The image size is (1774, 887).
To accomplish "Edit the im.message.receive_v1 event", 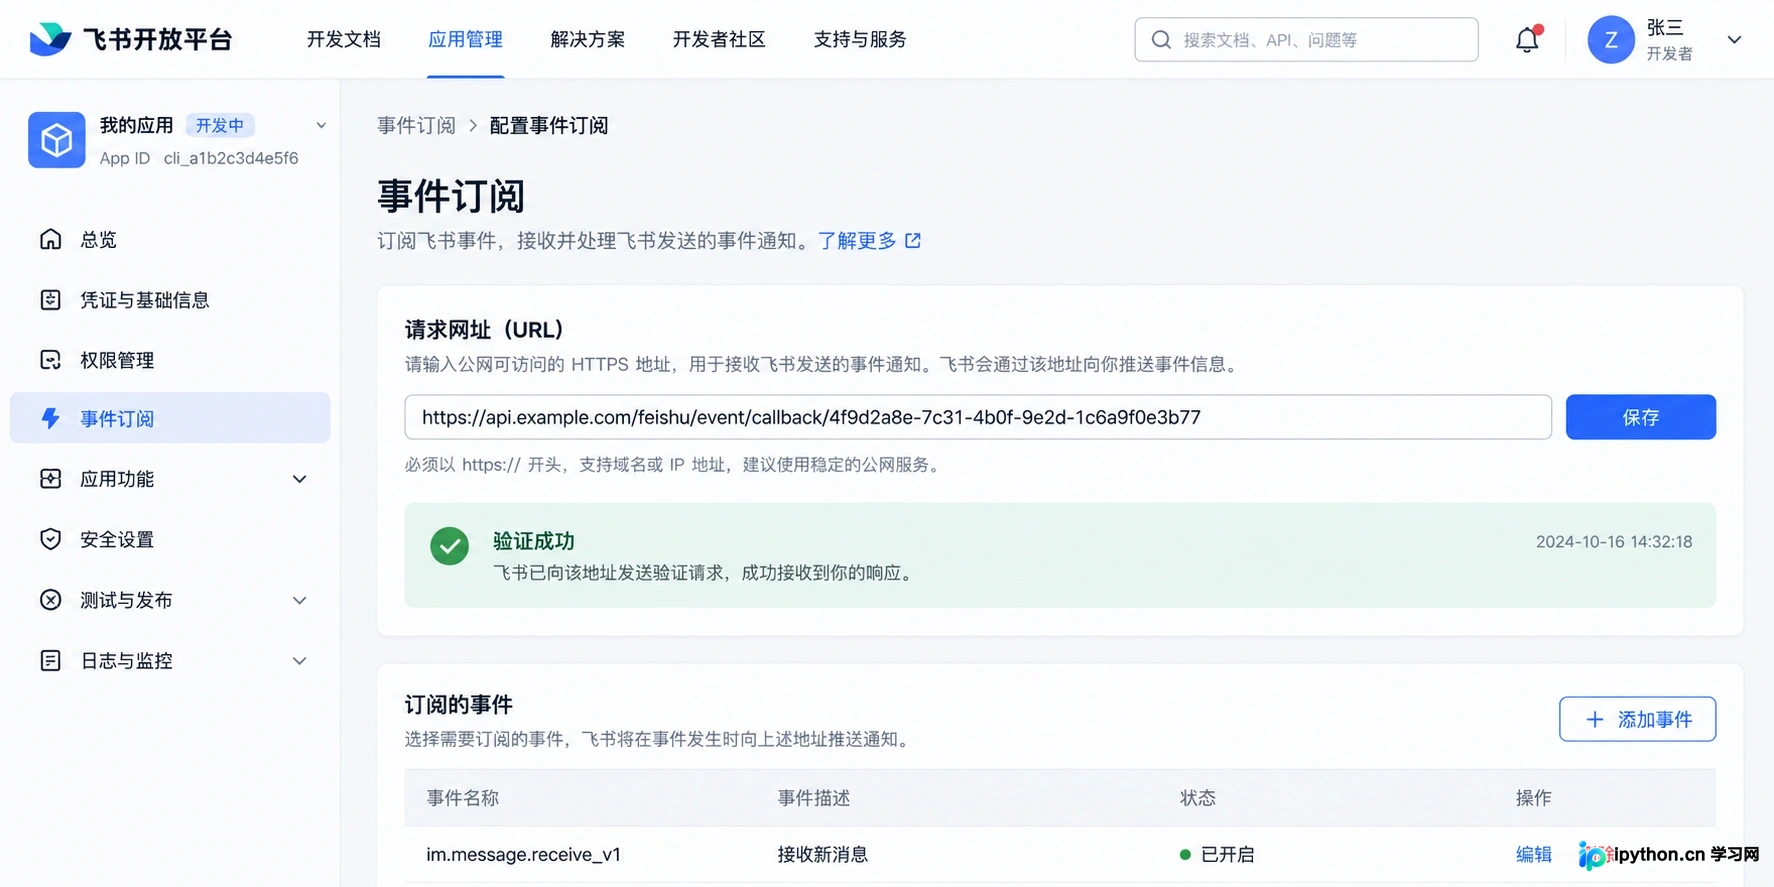I will (x=1533, y=854).
